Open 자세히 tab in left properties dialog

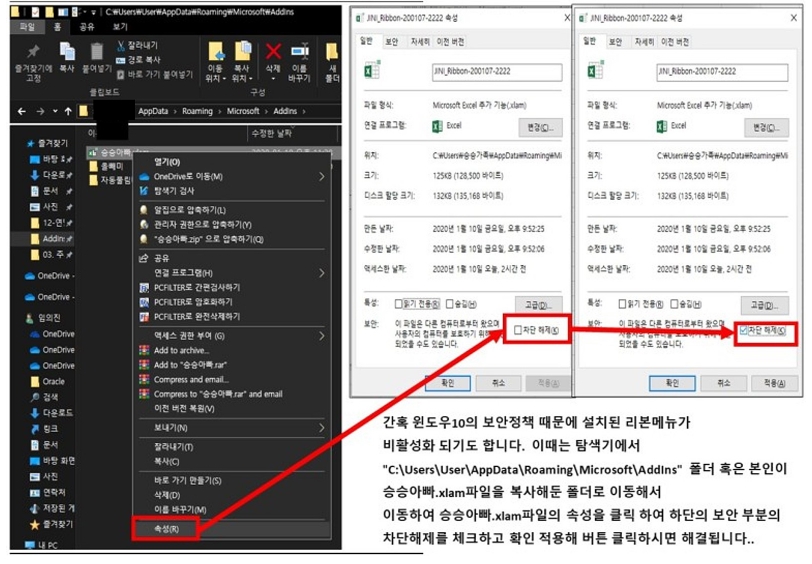420,42
